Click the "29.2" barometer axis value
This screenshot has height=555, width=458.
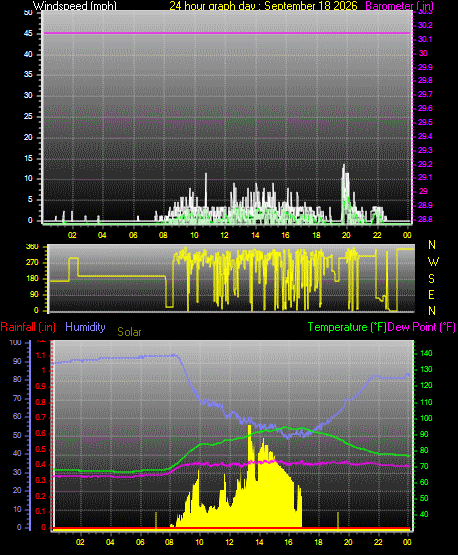(x=425, y=164)
